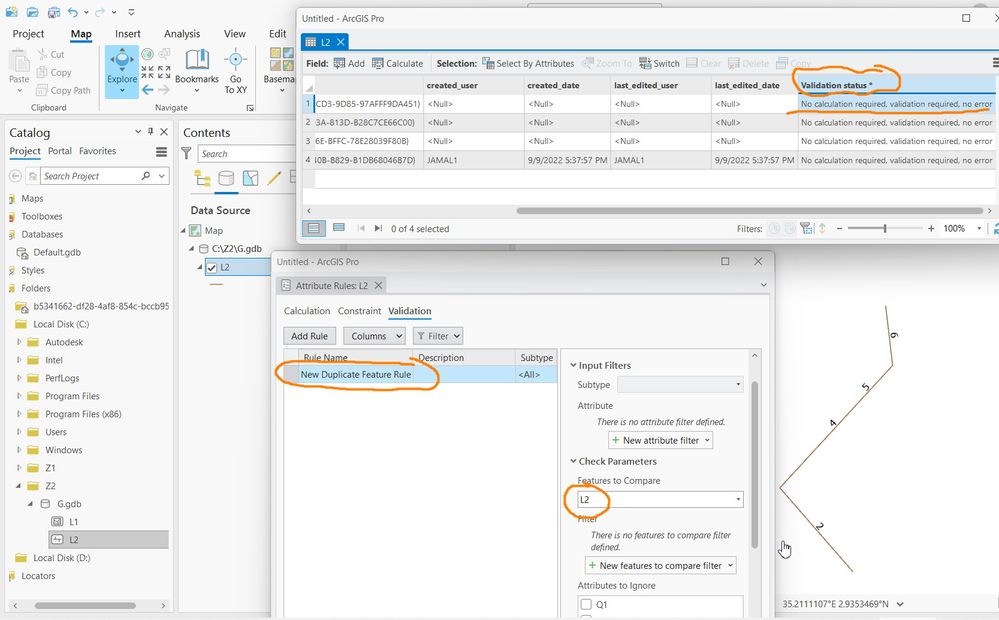The height and width of the screenshot is (620, 999).
Task: Click the Search Project input field
Action: pos(91,176)
